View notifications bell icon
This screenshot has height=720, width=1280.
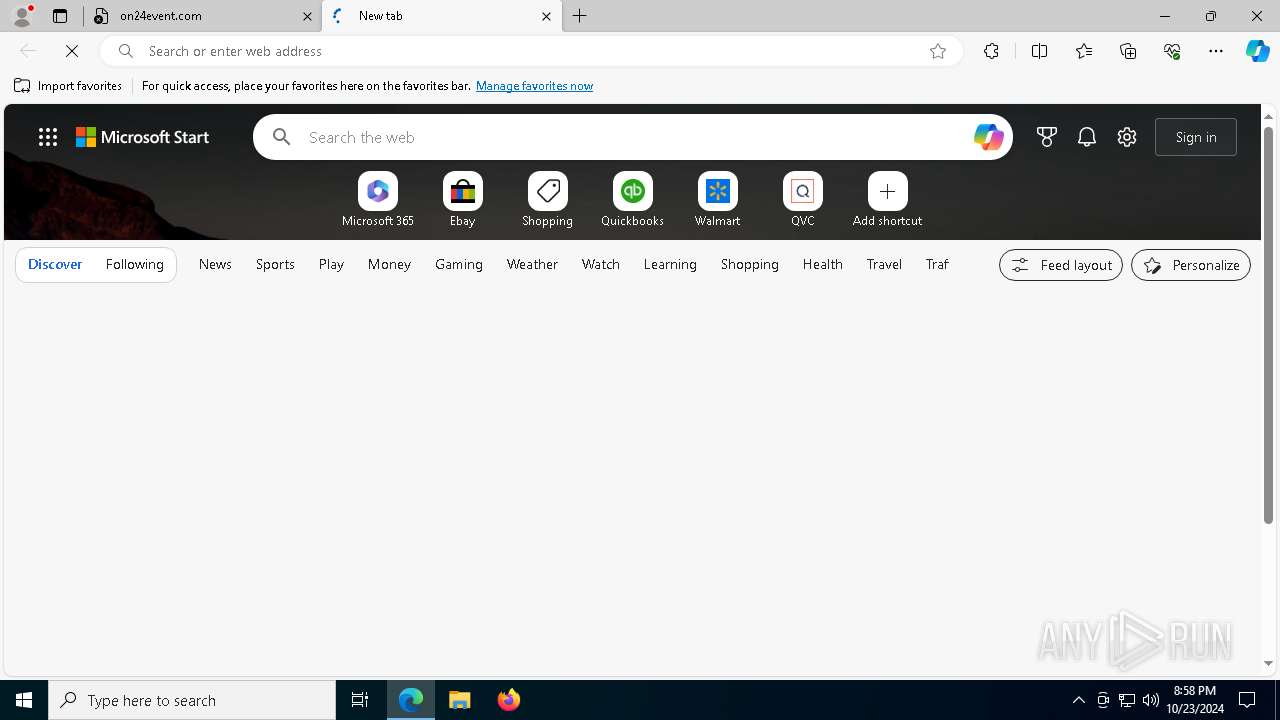[1087, 137]
